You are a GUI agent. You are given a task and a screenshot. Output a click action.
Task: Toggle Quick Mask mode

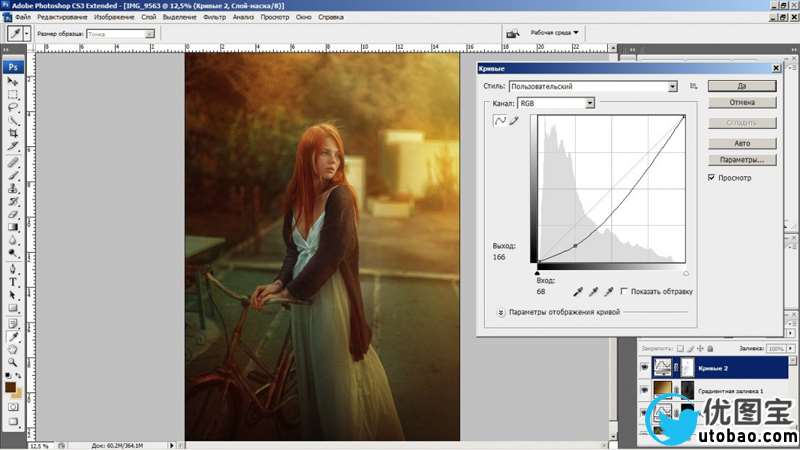[13, 407]
